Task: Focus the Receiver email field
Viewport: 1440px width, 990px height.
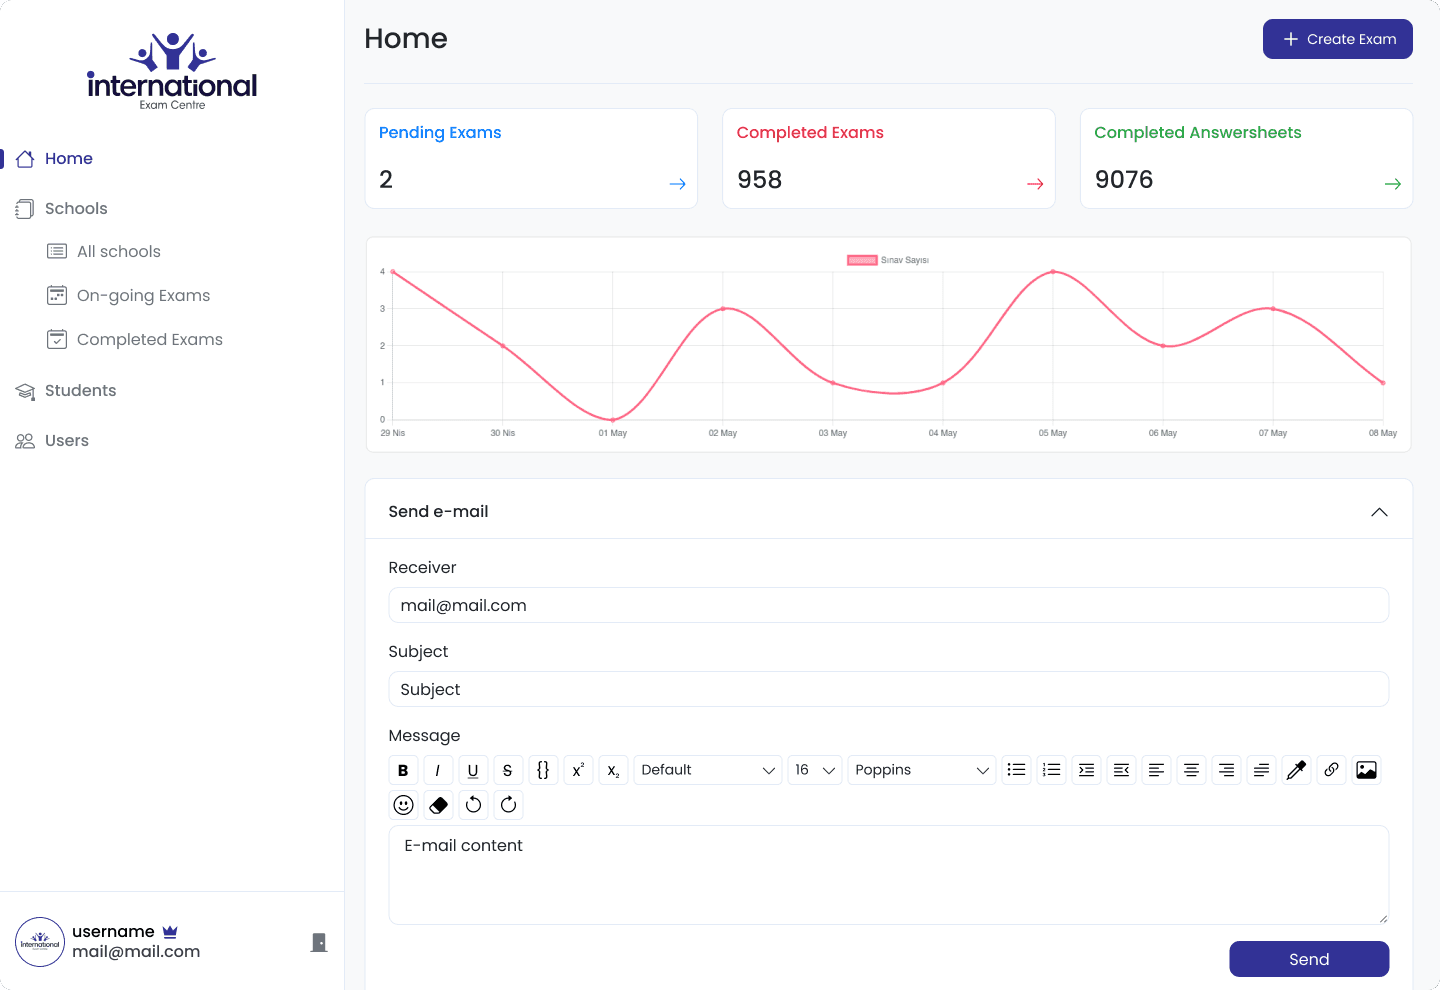Action: tap(888, 605)
